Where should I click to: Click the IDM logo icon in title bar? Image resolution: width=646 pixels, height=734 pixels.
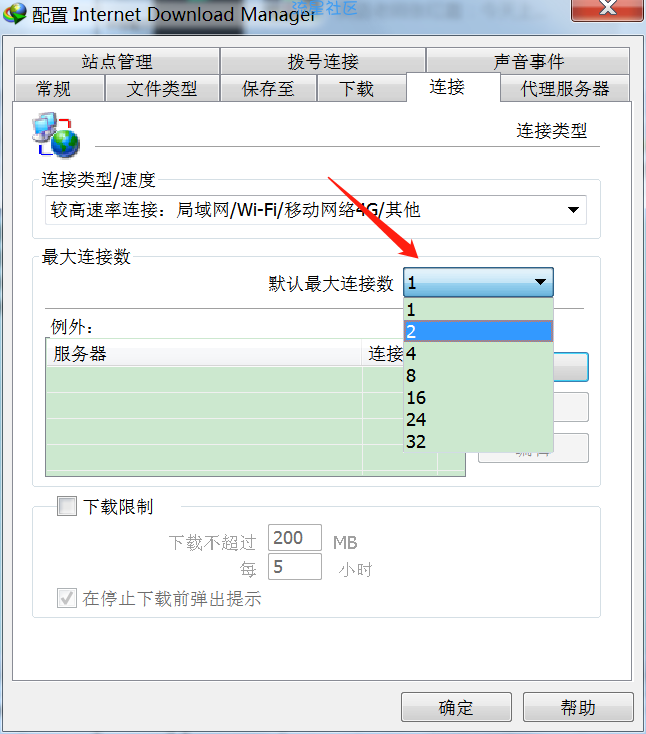(15, 13)
